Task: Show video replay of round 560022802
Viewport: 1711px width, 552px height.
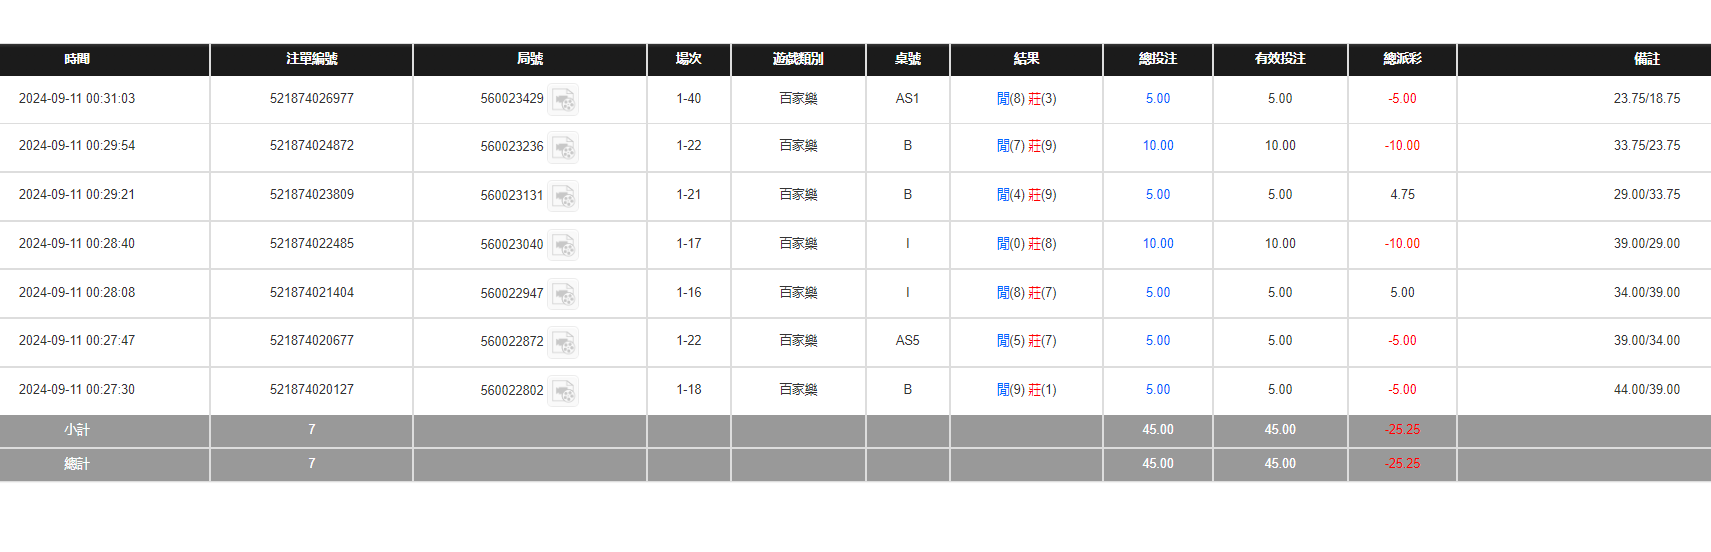Action: 564,391
